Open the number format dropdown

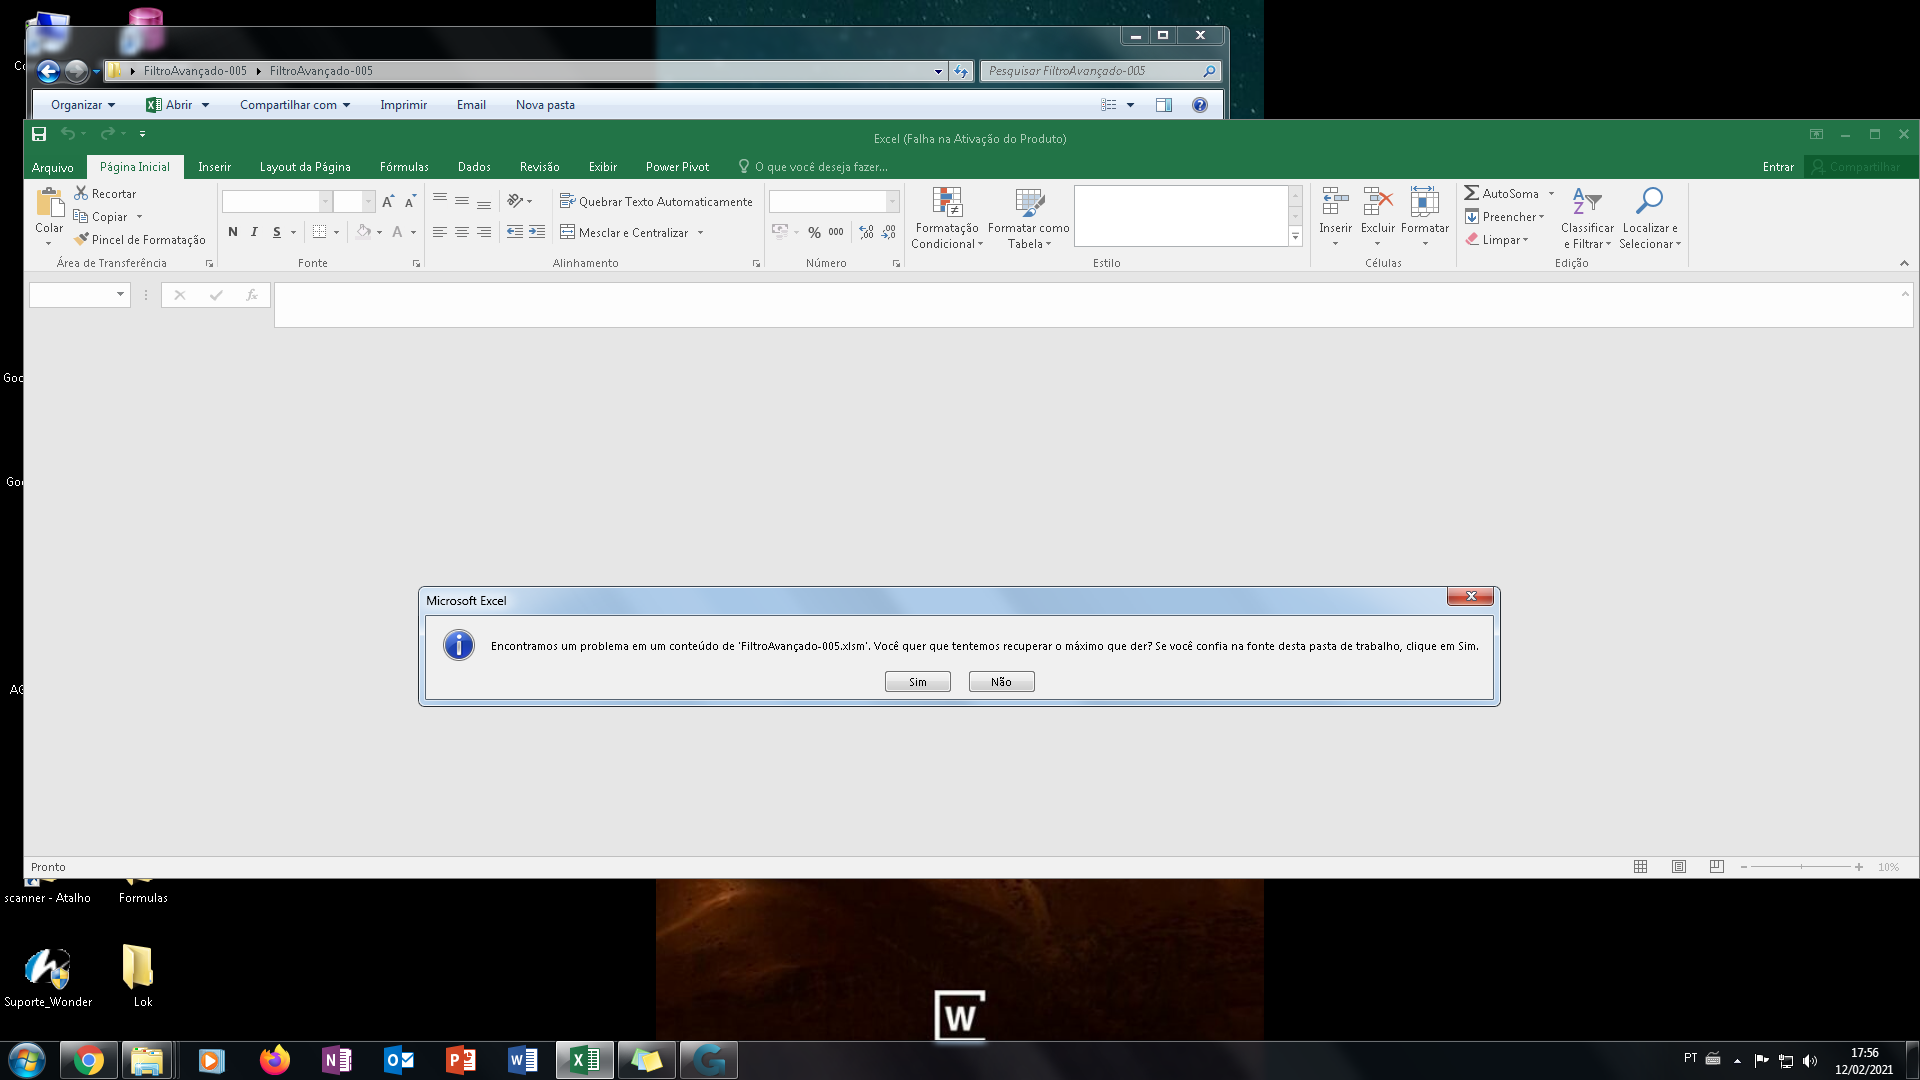pyautogui.click(x=892, y=202)
